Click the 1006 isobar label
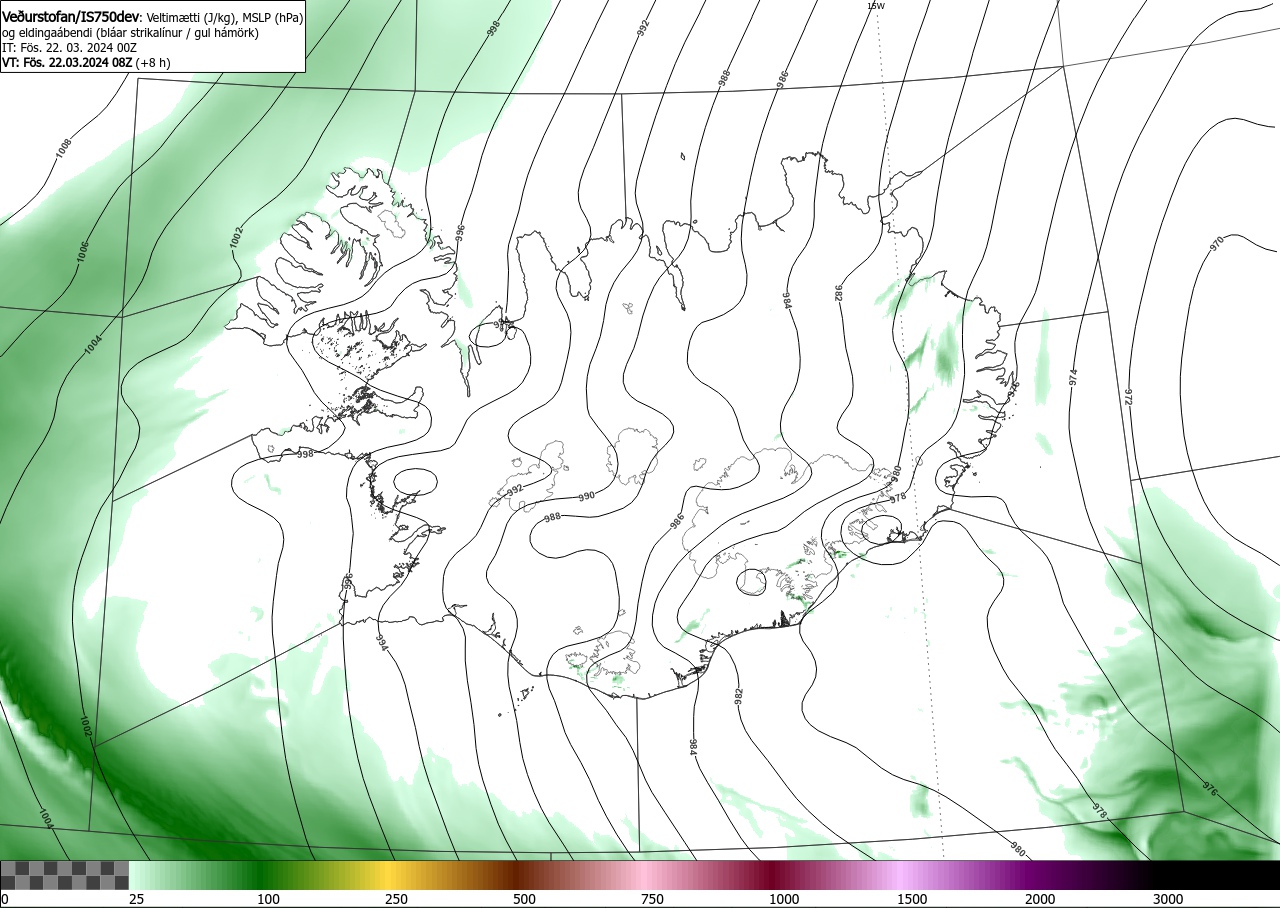The width and height of the screenshot is (1280, 908). (x=83, y=252)
